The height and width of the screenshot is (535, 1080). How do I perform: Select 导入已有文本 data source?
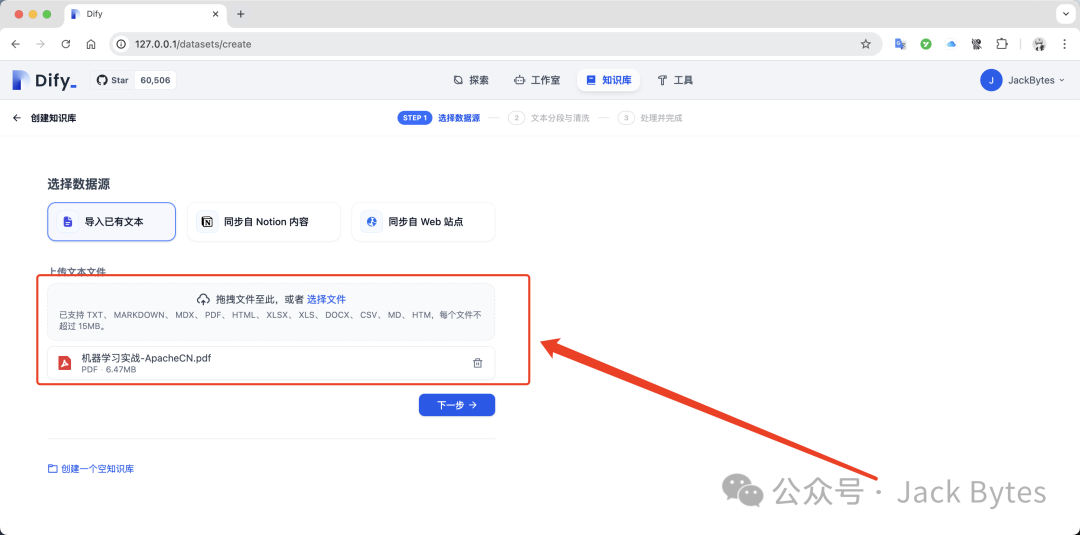[x=111, y=222]
